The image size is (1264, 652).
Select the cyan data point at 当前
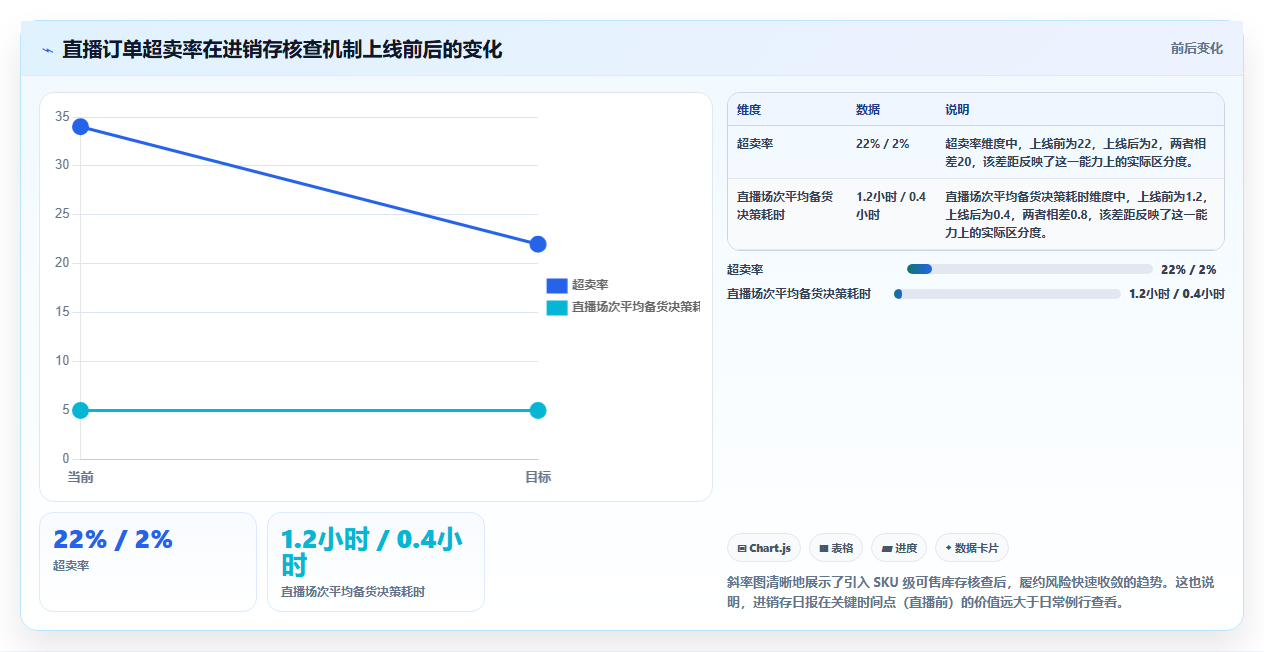pyautogui.click(x=81, y=410)
